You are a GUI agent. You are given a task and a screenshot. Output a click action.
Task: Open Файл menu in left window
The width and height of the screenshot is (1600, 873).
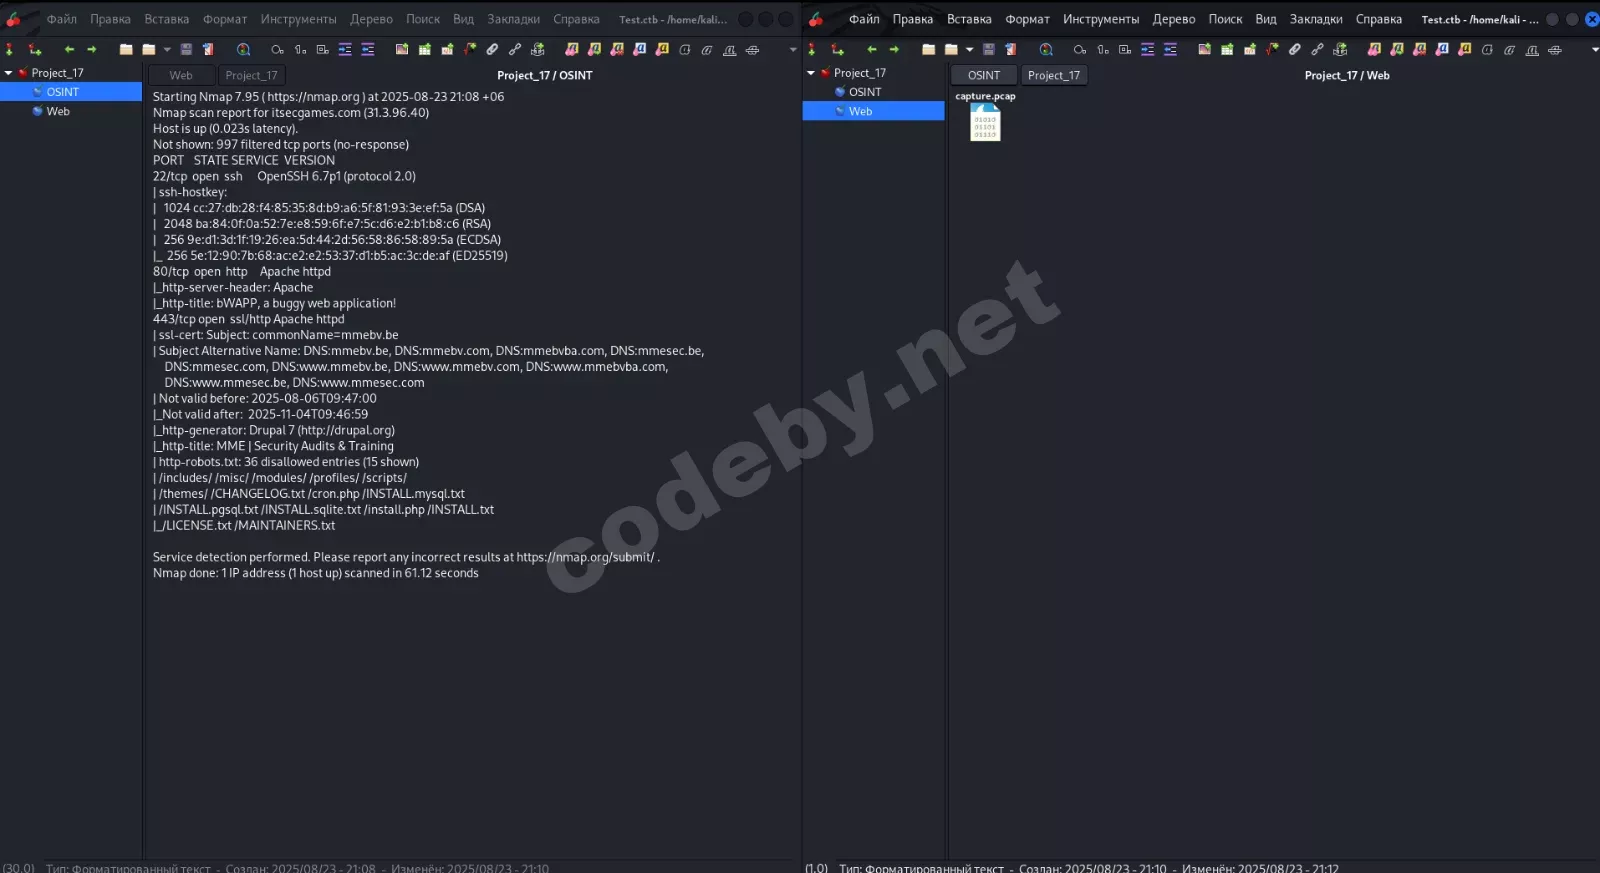pyautogui.click(x=62, y=19)
